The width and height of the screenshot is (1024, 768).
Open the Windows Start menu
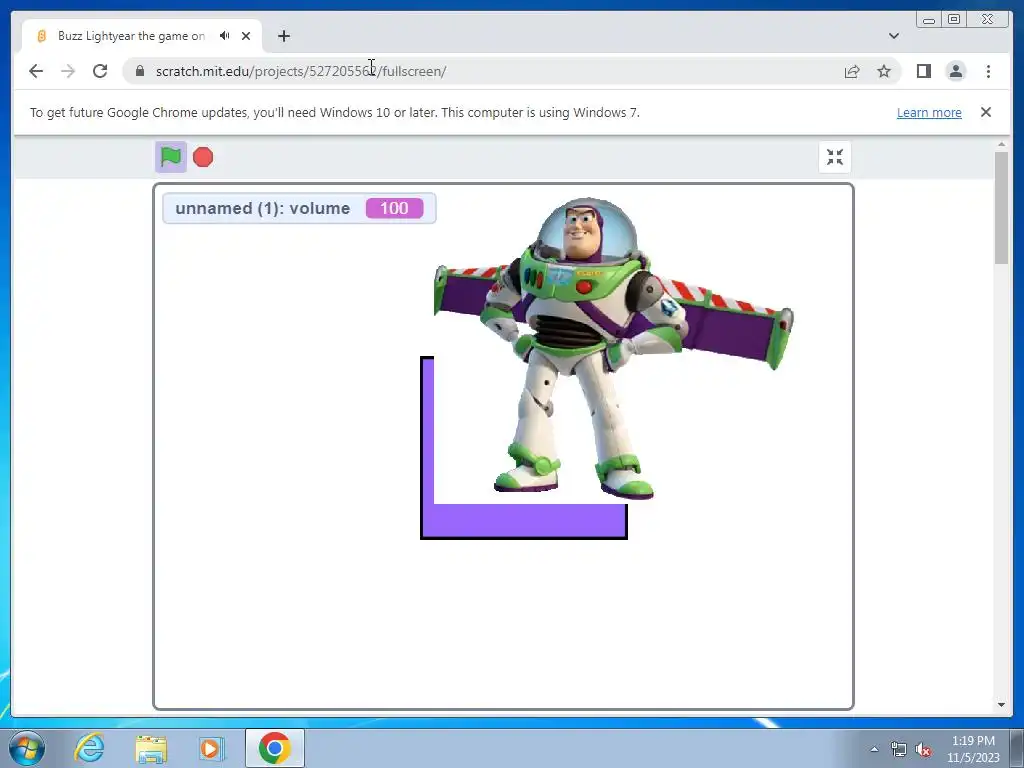click(x=27, y=748)
